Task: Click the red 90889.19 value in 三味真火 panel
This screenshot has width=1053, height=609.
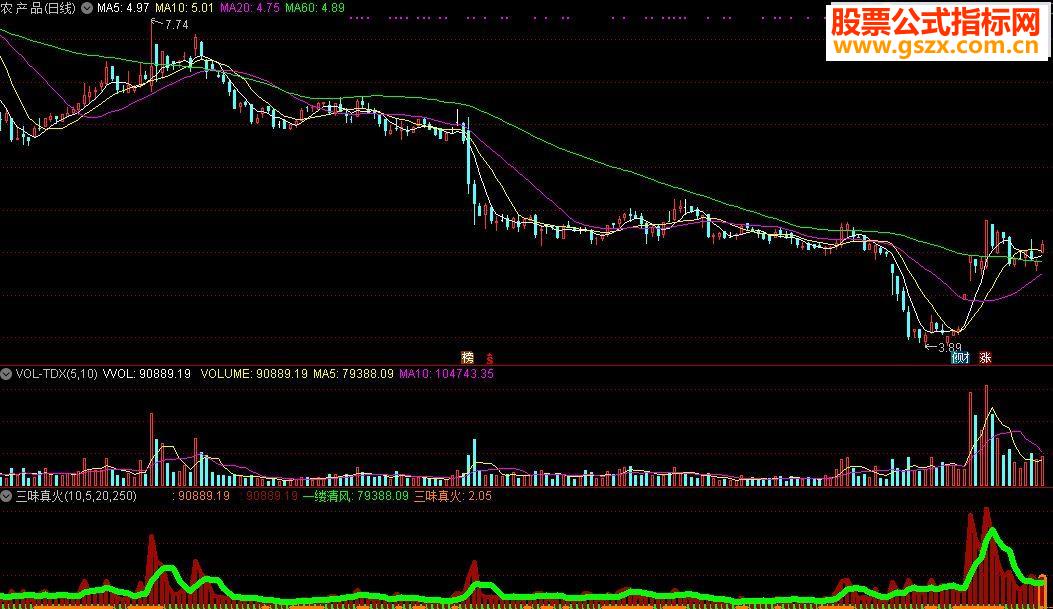Action: pyautogui.click(x=271, y=496)
